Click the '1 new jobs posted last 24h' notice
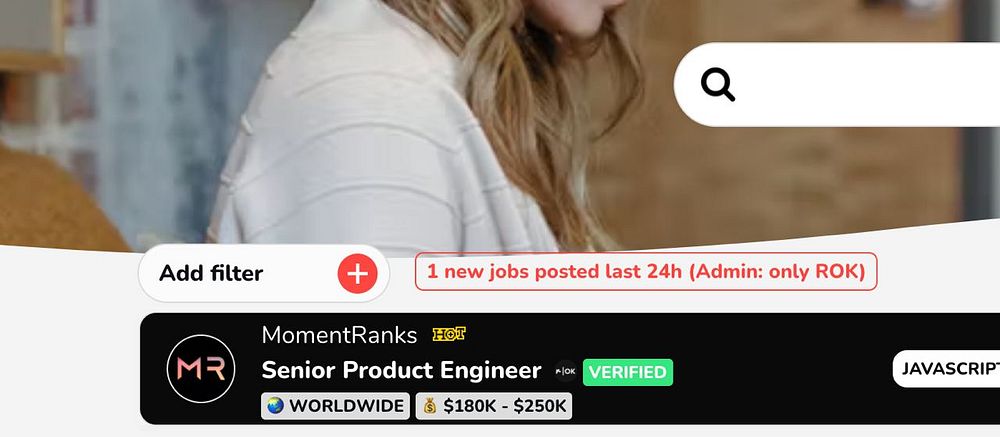The image size is (1000, 437). coord(646,272)
